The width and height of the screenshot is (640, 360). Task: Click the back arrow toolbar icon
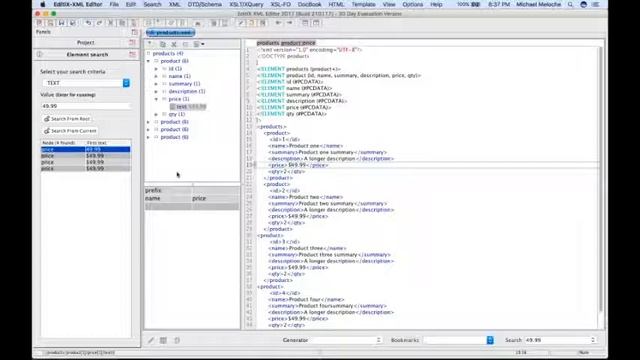(278, 23)
